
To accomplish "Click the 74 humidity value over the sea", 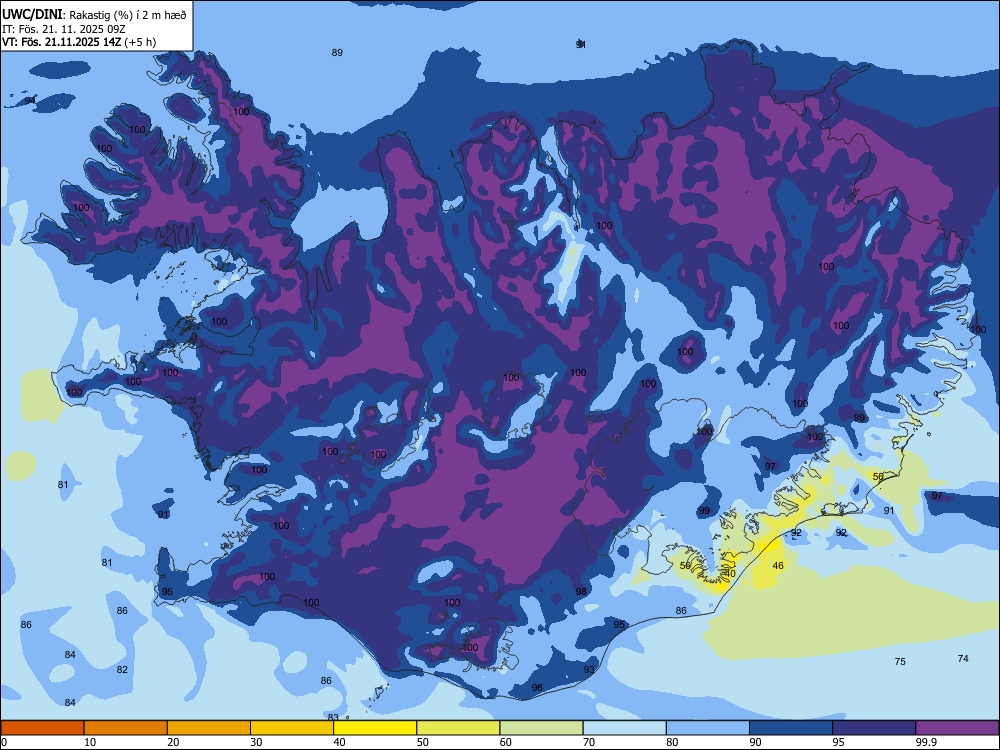I will coord(963,659).
